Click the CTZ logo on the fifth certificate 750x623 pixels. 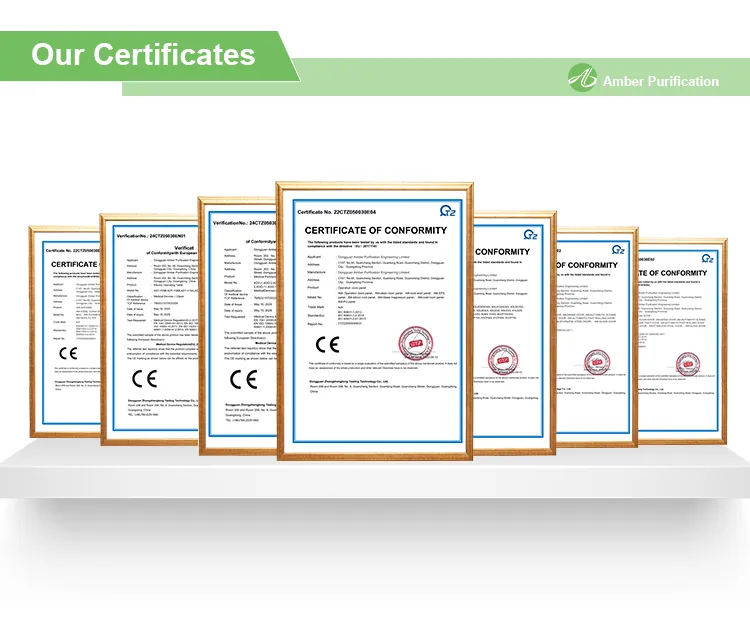(x=530, y=235)
